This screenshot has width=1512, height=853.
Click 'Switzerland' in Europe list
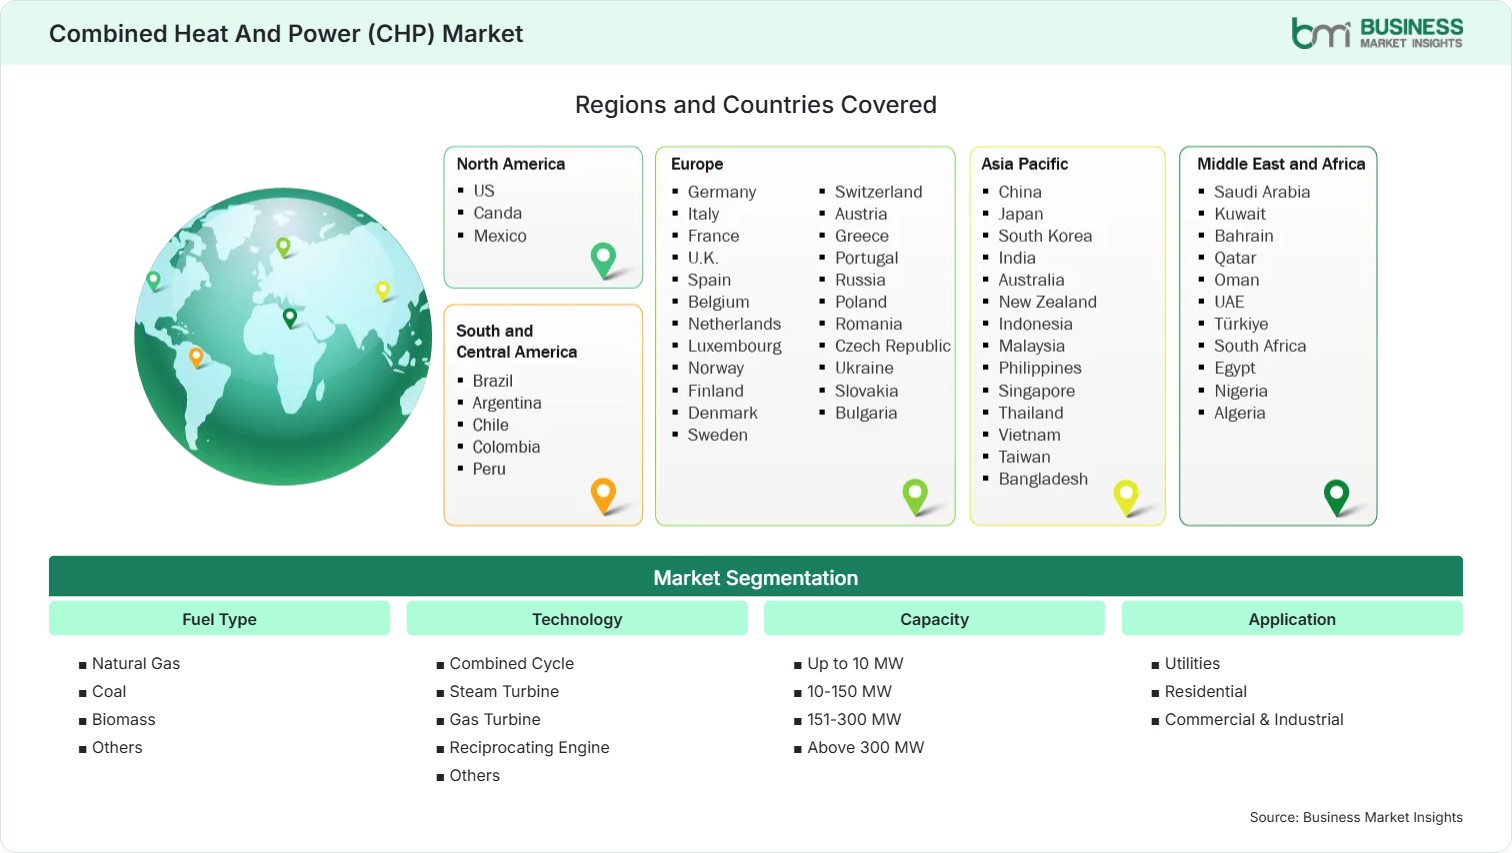coord(879,192)
